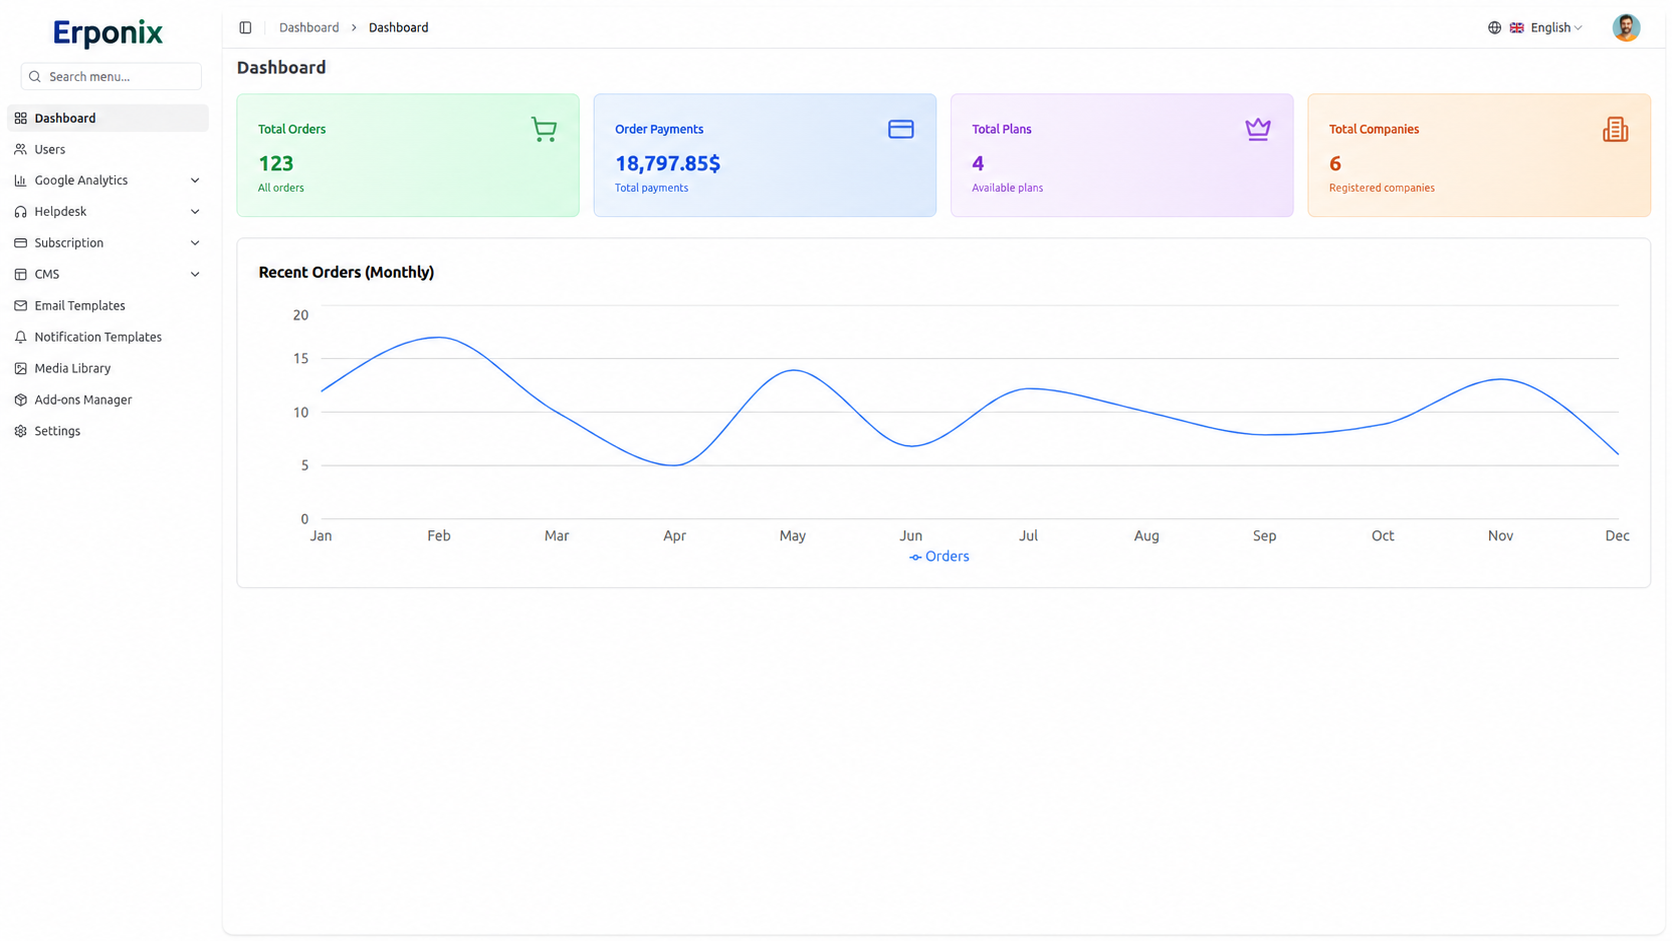Click the 18,797.85$ payments value
Screen dimensions: 1672x941
667,163
